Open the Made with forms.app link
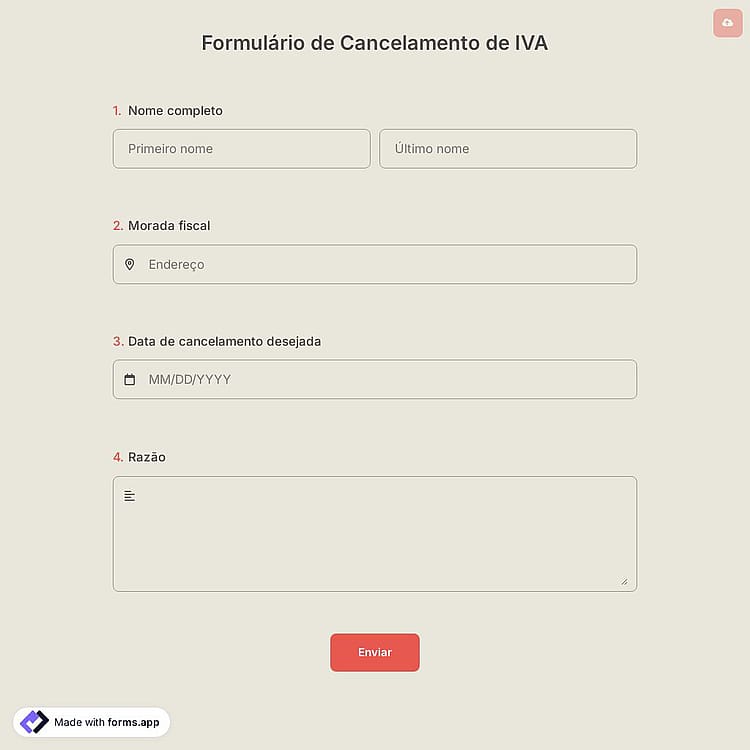Screen dimensions: 750x750 [91, 722]
